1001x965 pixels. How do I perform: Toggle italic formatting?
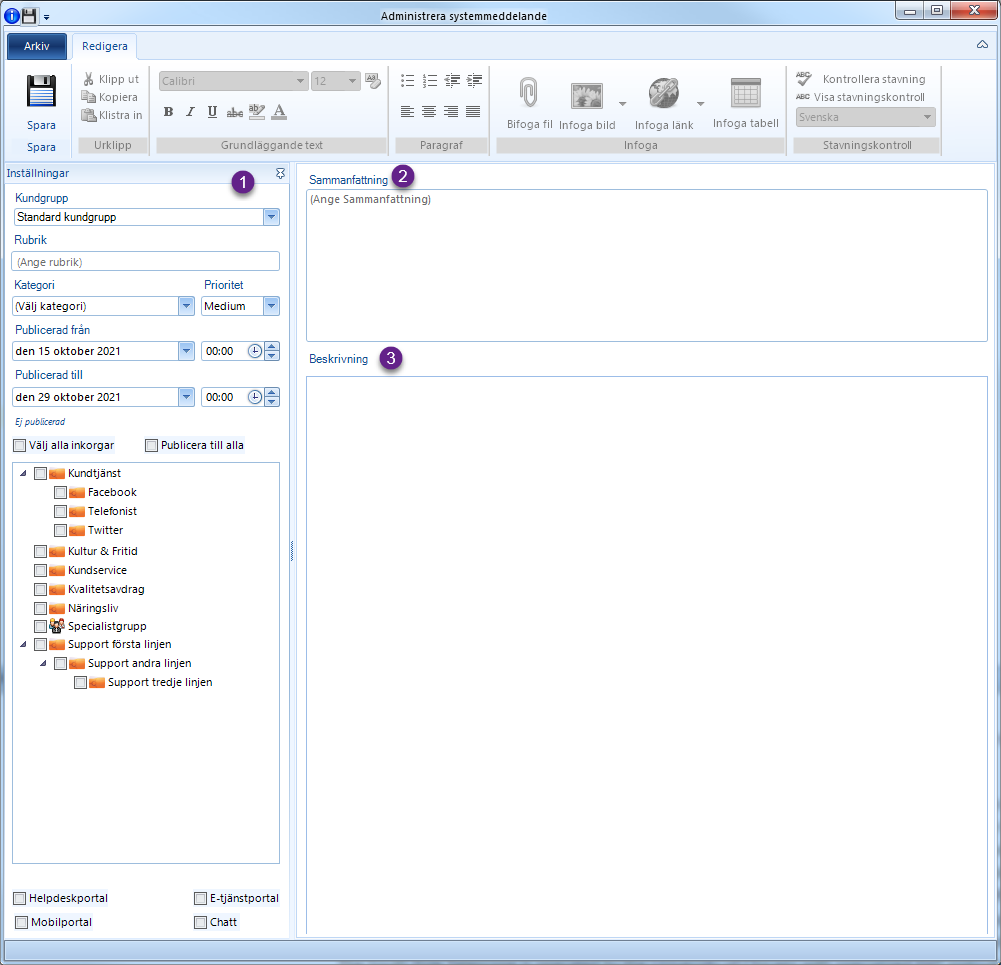190,112
